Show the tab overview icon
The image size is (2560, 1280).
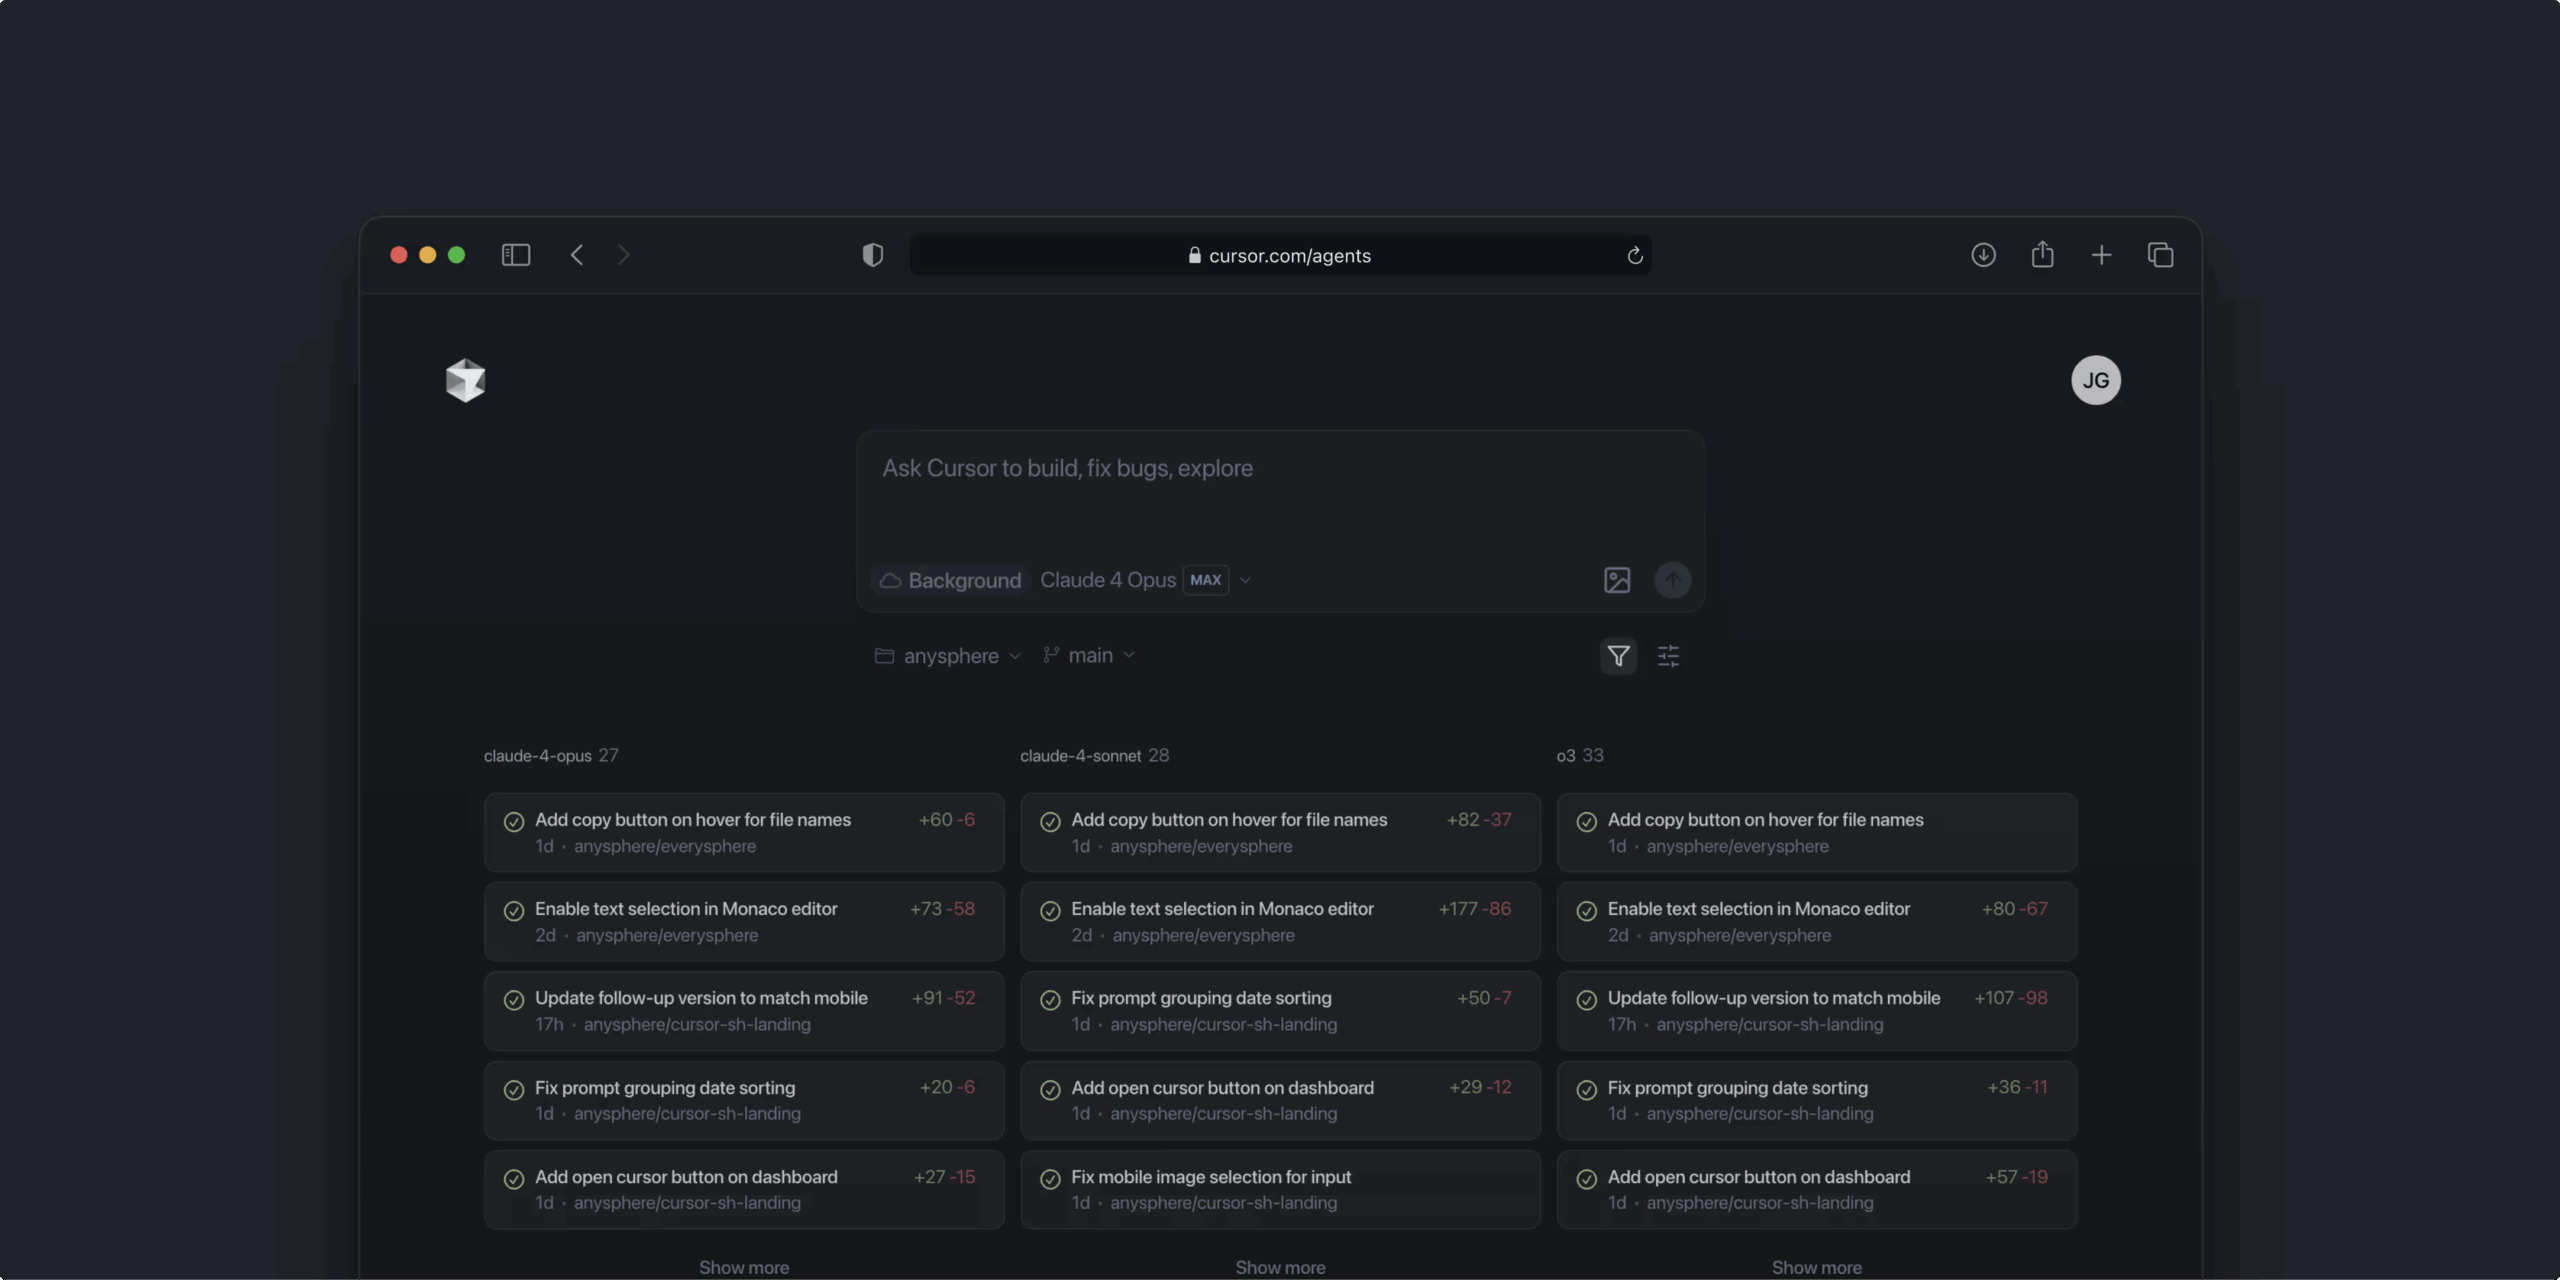(x=2160, y=255)
